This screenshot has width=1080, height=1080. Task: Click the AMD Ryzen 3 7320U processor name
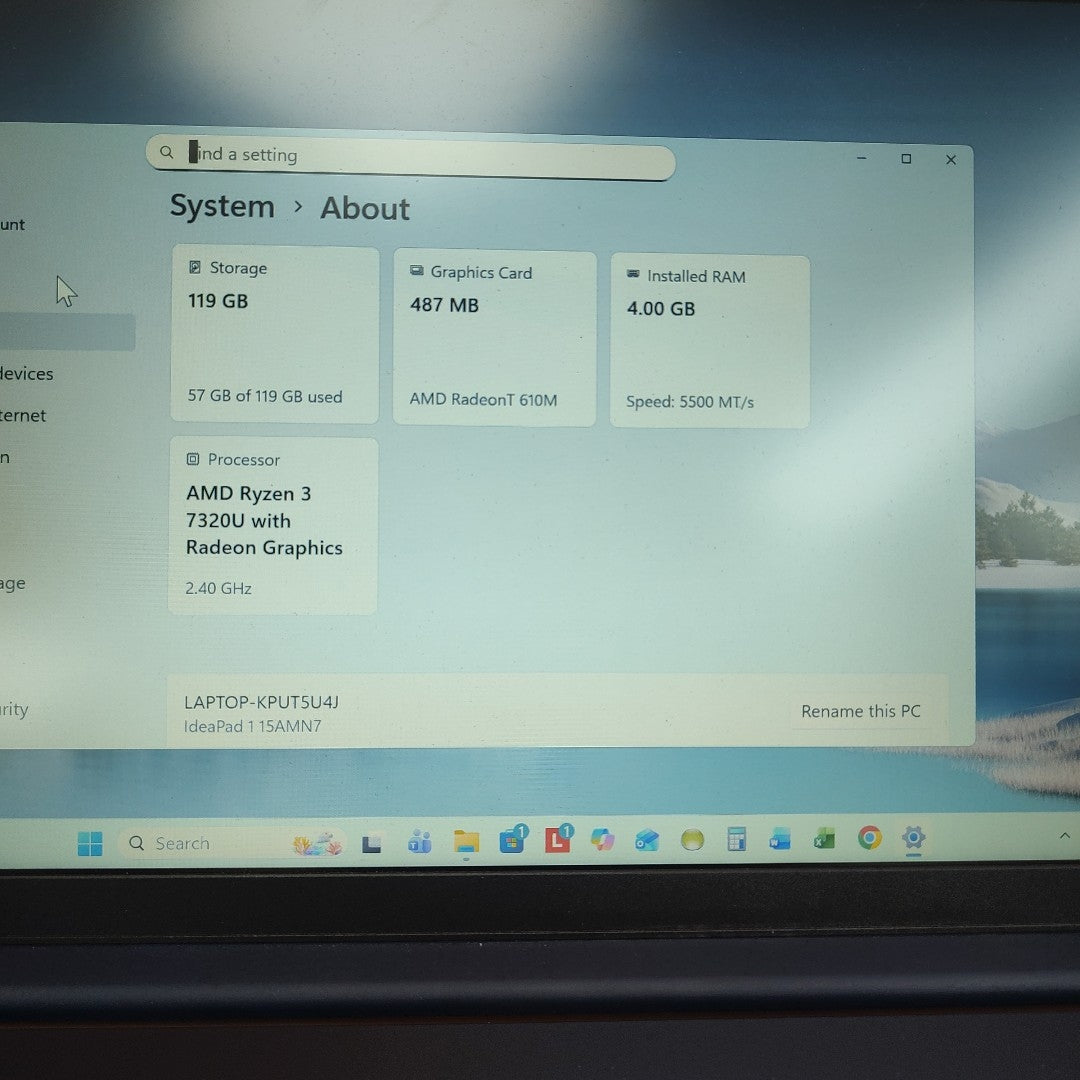(264, 521)
